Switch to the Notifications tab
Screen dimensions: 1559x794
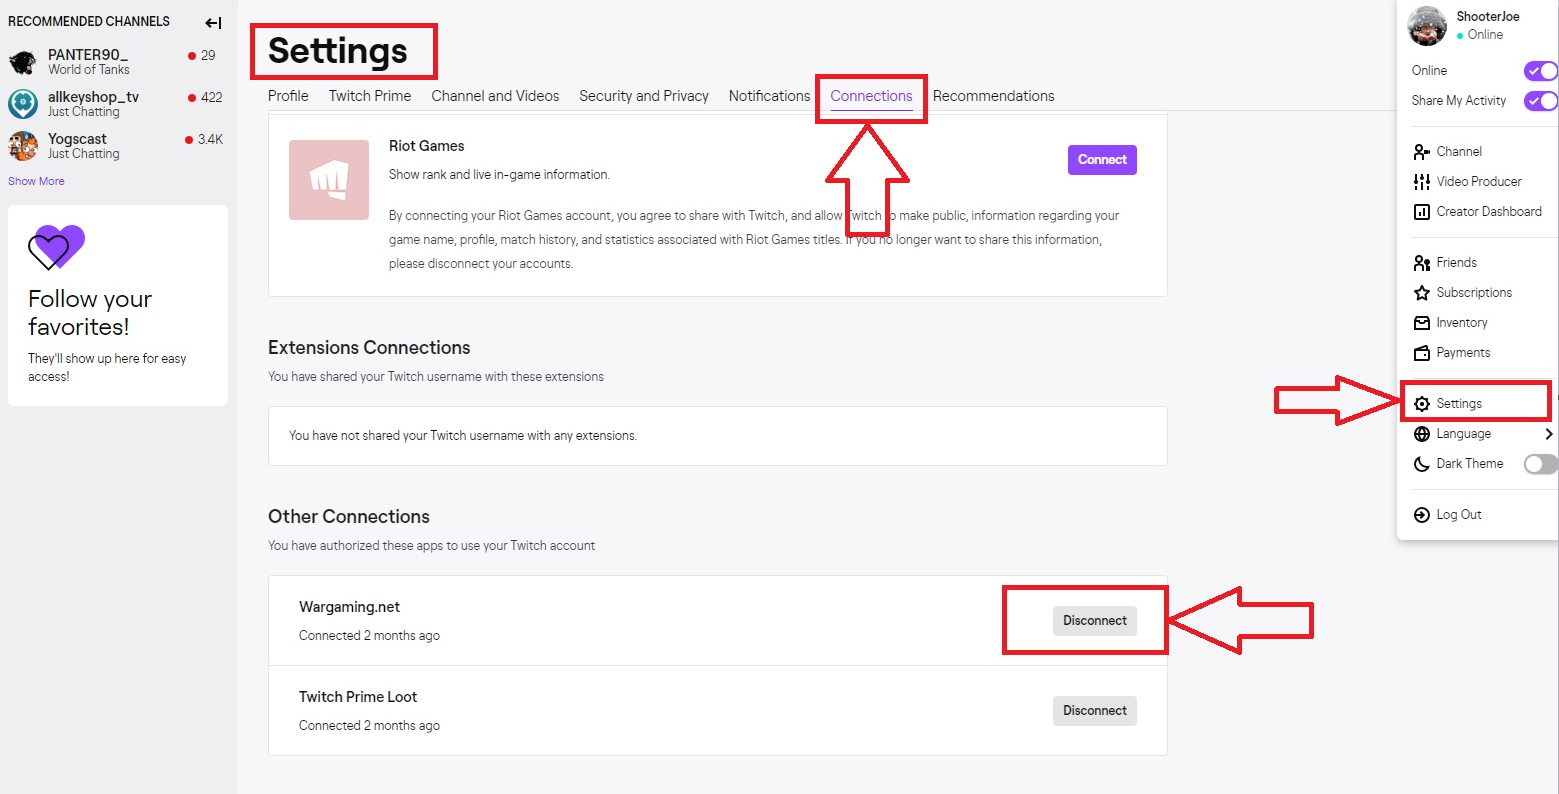tap(769, 96)
